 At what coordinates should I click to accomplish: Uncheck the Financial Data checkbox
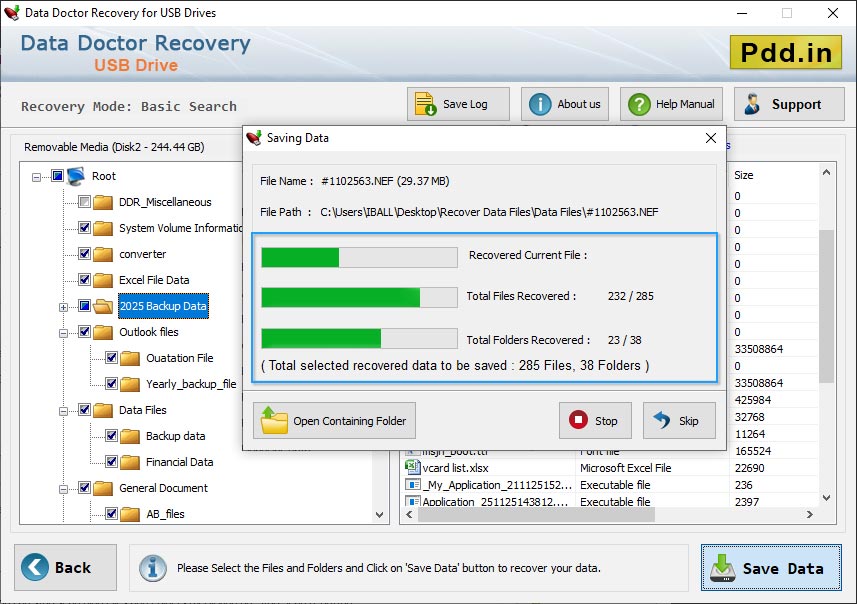pyautogui.click(x=111, y=461)
